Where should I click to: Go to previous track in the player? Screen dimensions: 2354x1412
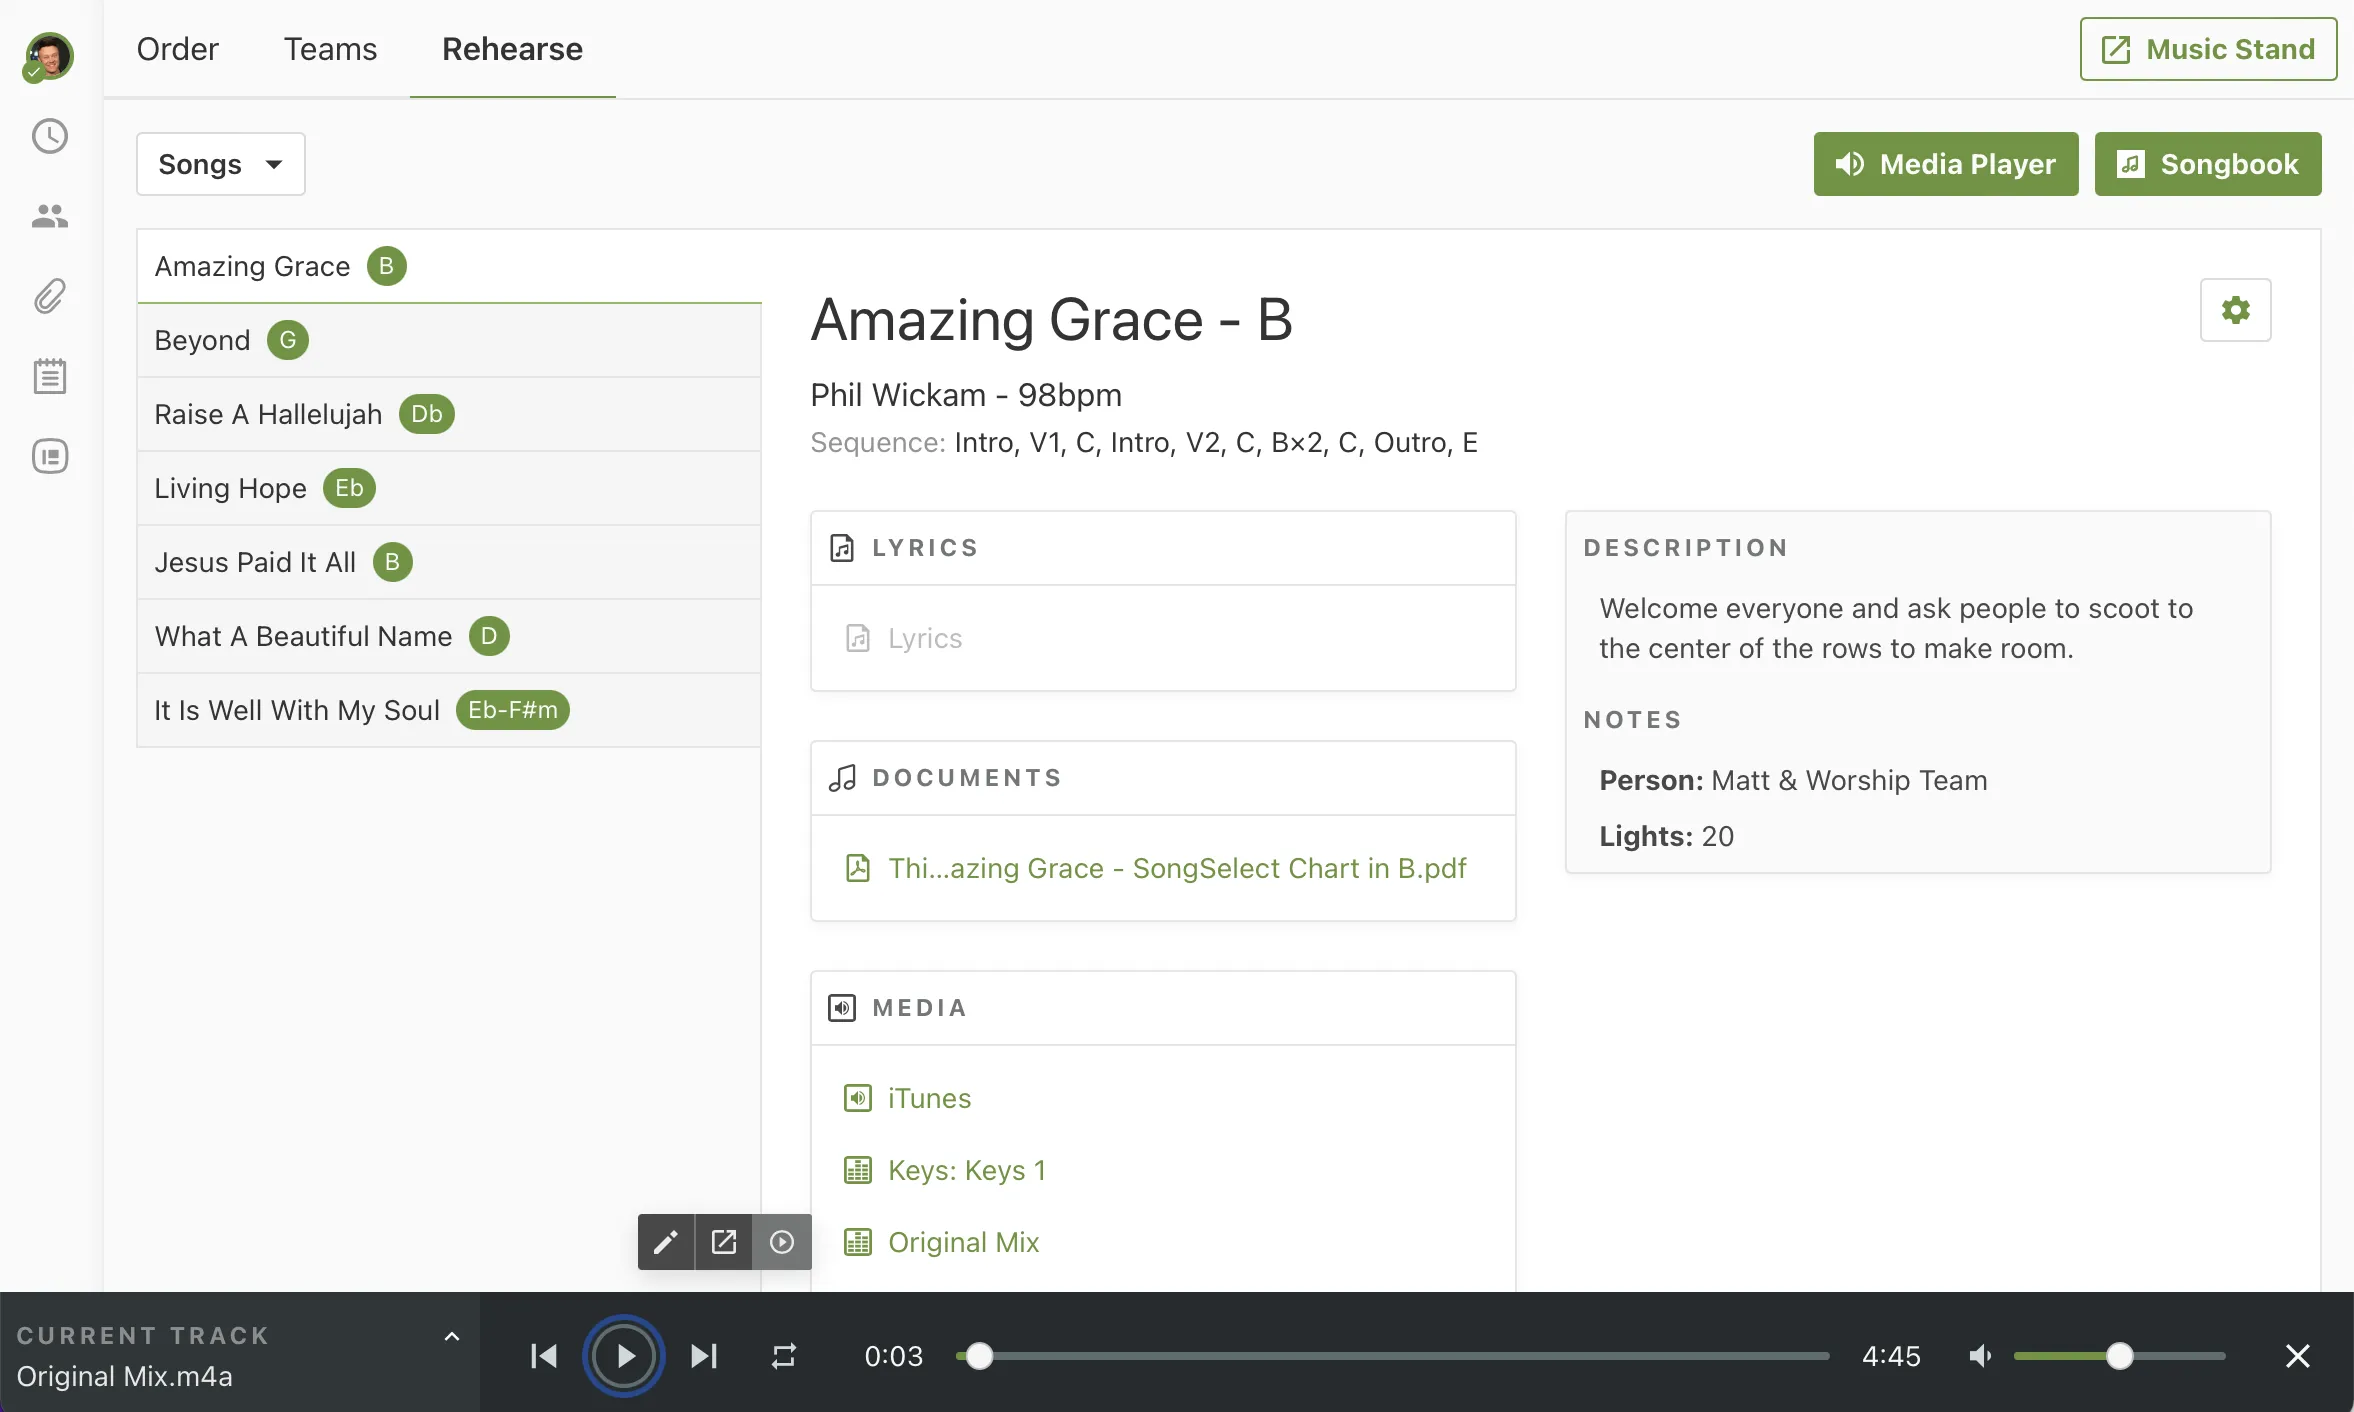(544, 1356)
